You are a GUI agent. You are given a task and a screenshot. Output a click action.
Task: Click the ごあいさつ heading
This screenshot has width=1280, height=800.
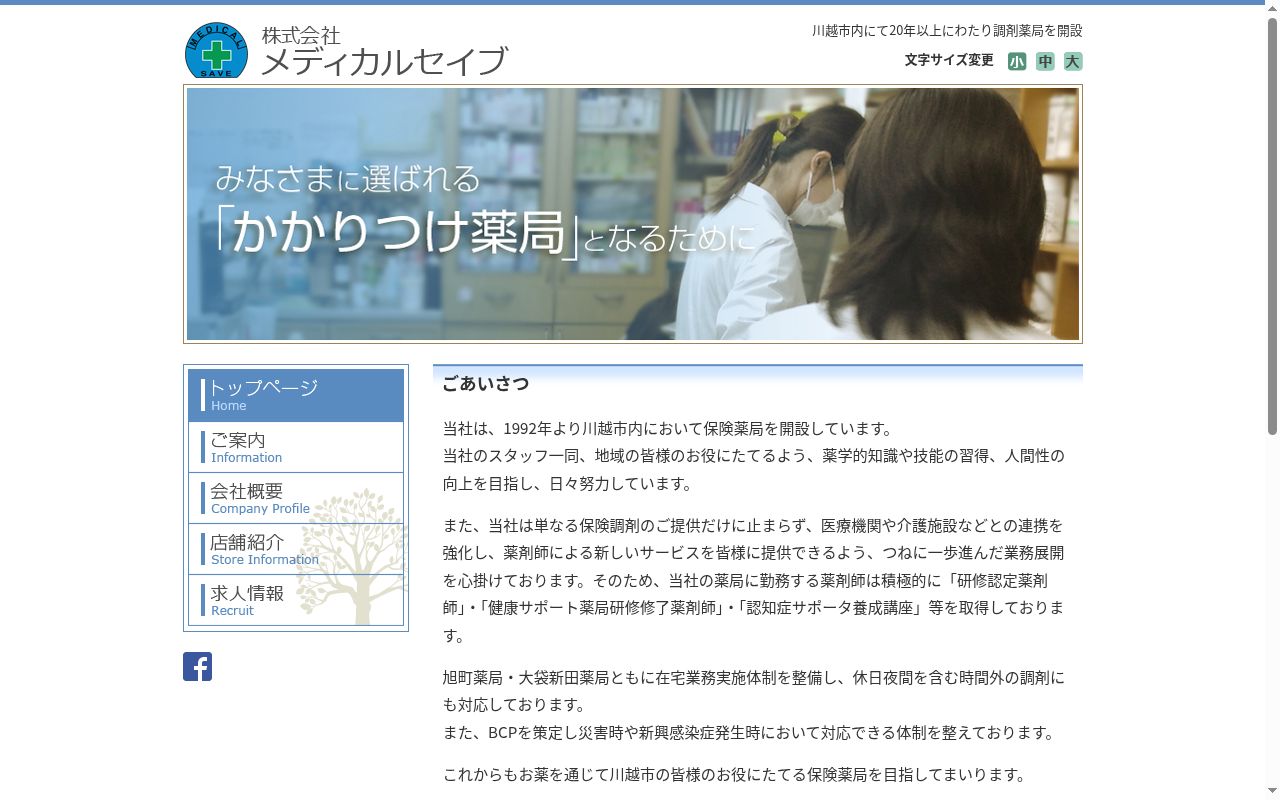coord(486,384)
